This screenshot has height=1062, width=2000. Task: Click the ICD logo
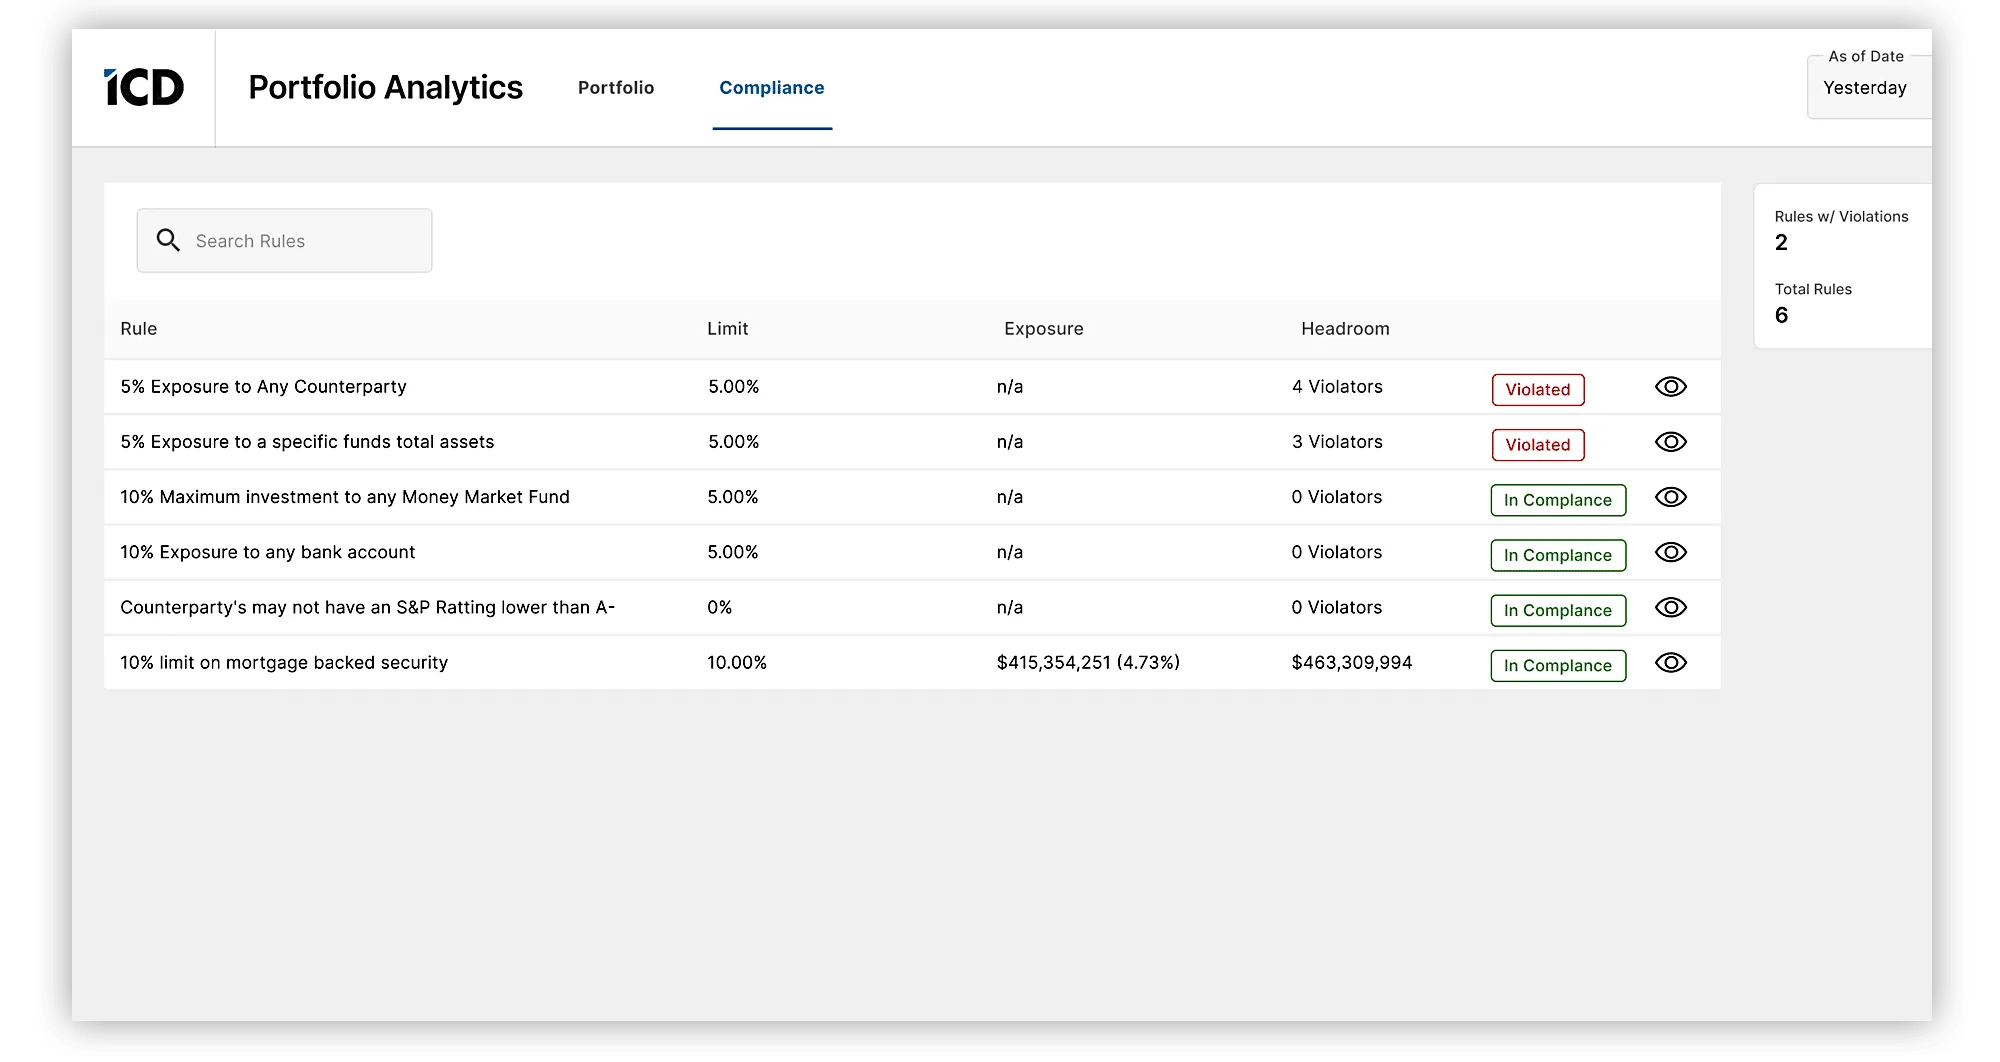click(x=144, y=88)
